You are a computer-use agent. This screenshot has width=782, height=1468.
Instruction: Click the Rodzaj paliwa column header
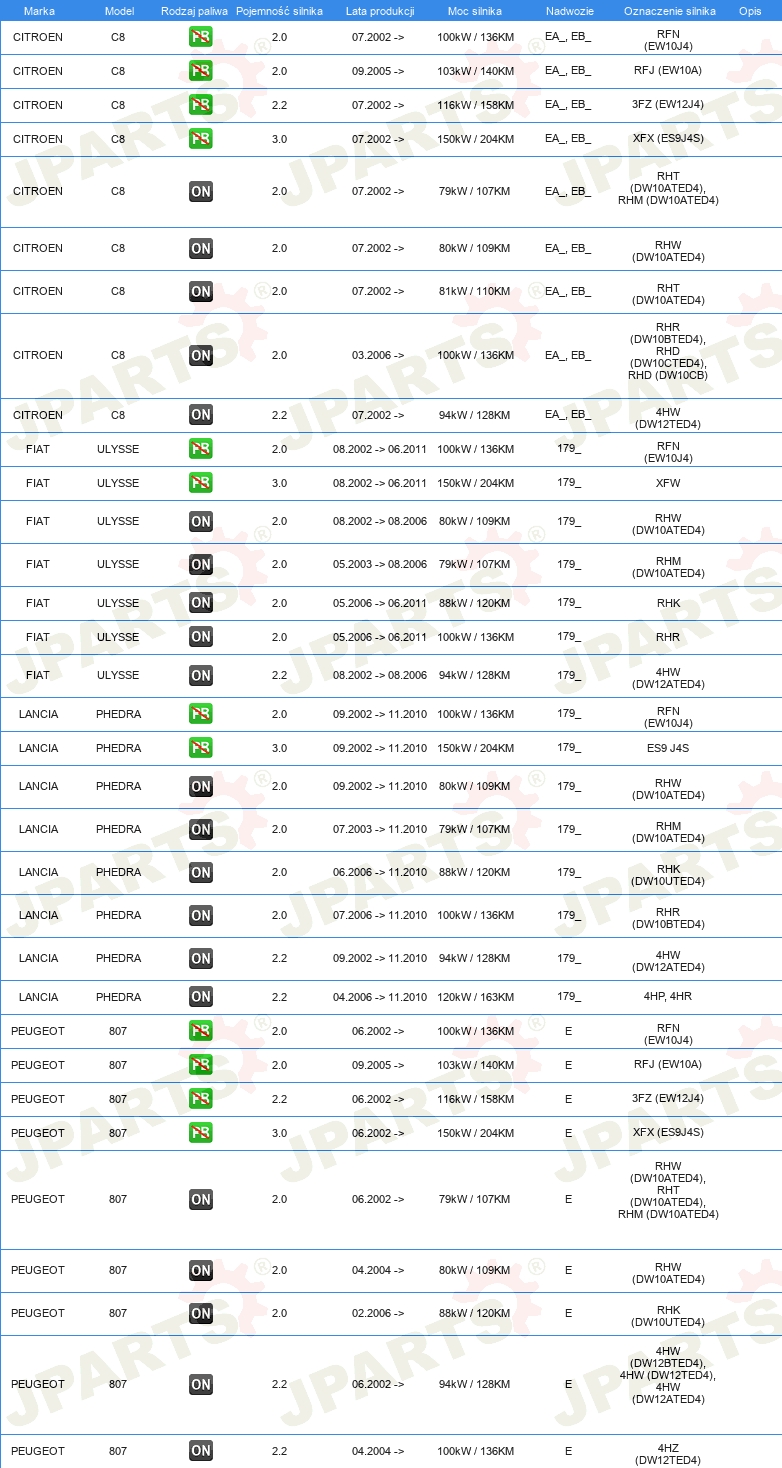point(195,11)
